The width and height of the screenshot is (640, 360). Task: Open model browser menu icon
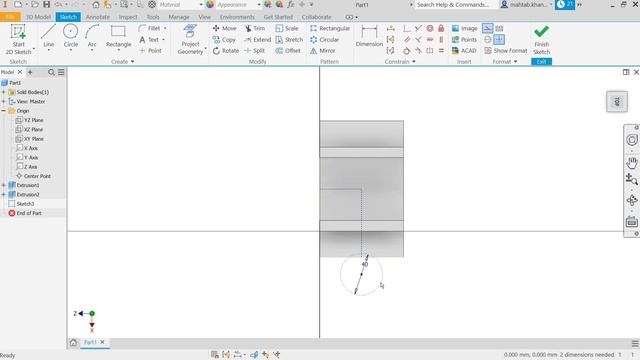[x=61, y=72]
